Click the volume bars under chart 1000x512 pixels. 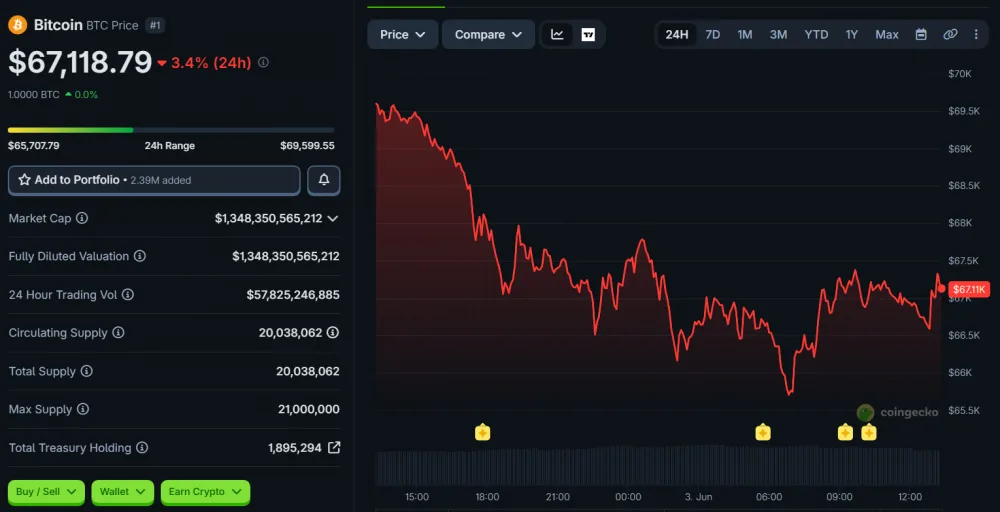pyautogui.click(x=658, y=465)
